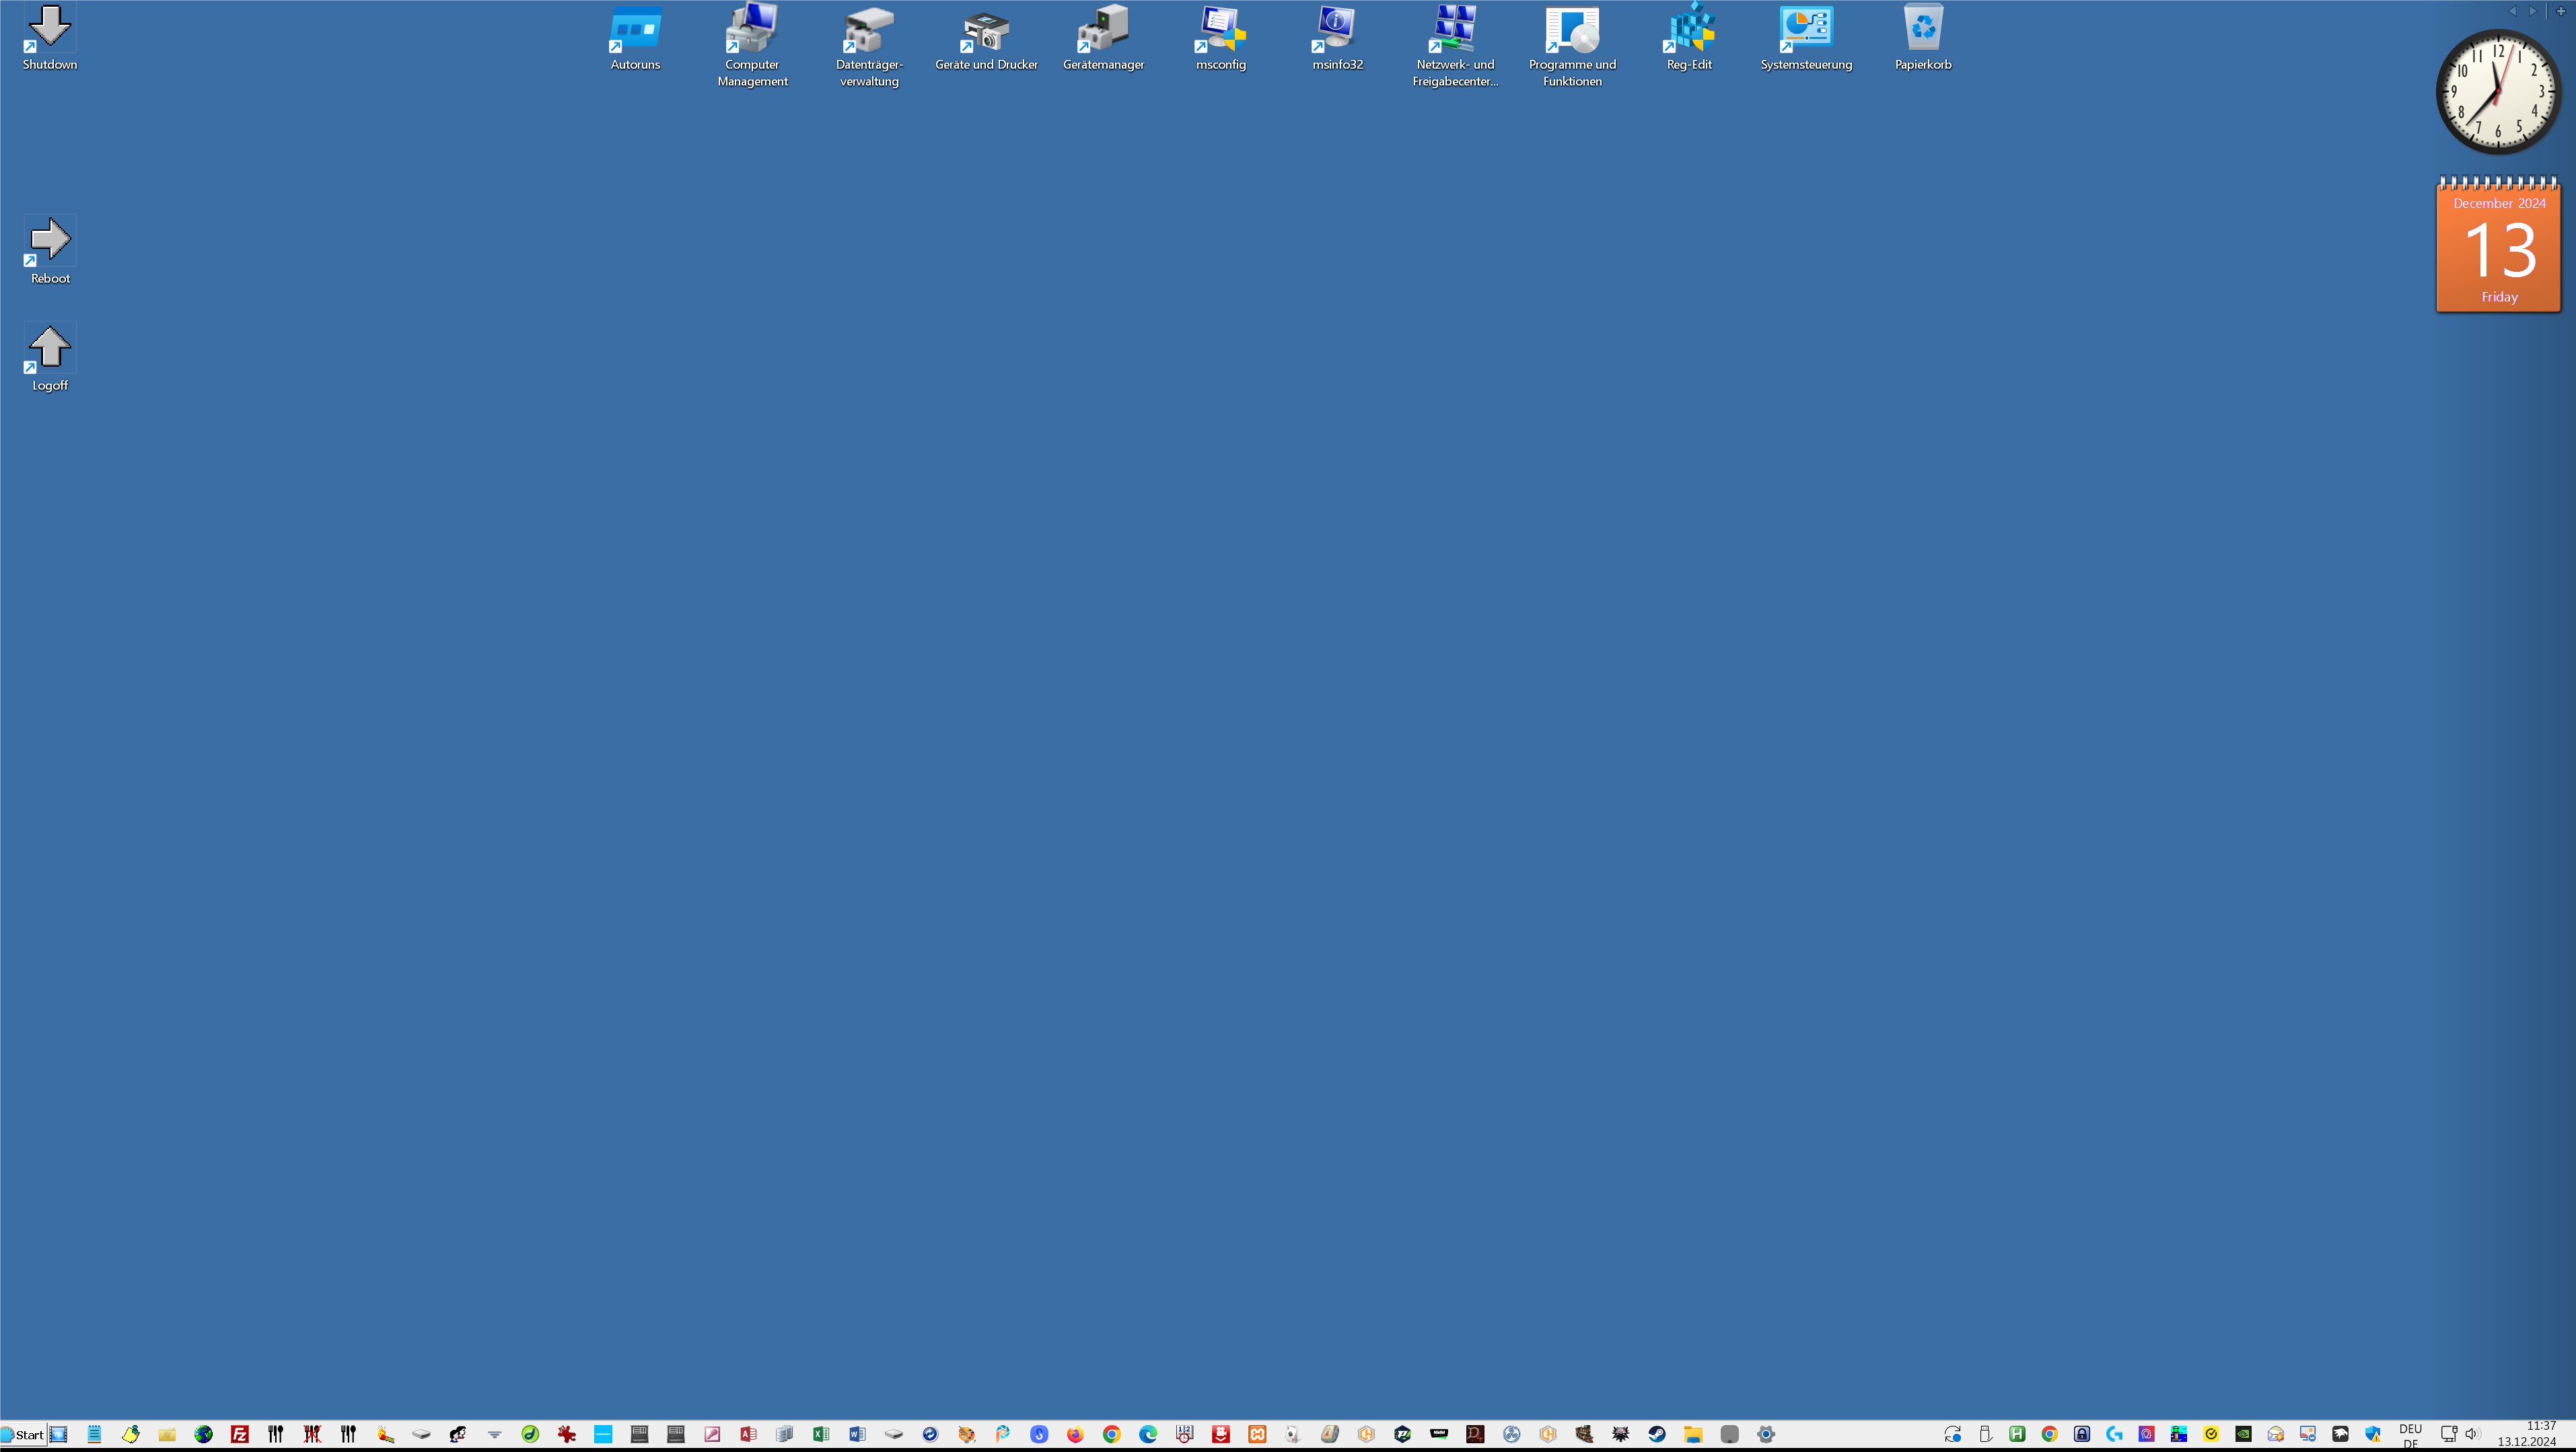Screen dimensions: 2576x1452
Task: Open Microsoft Word from the taskbar
Action: (858, 1434)
